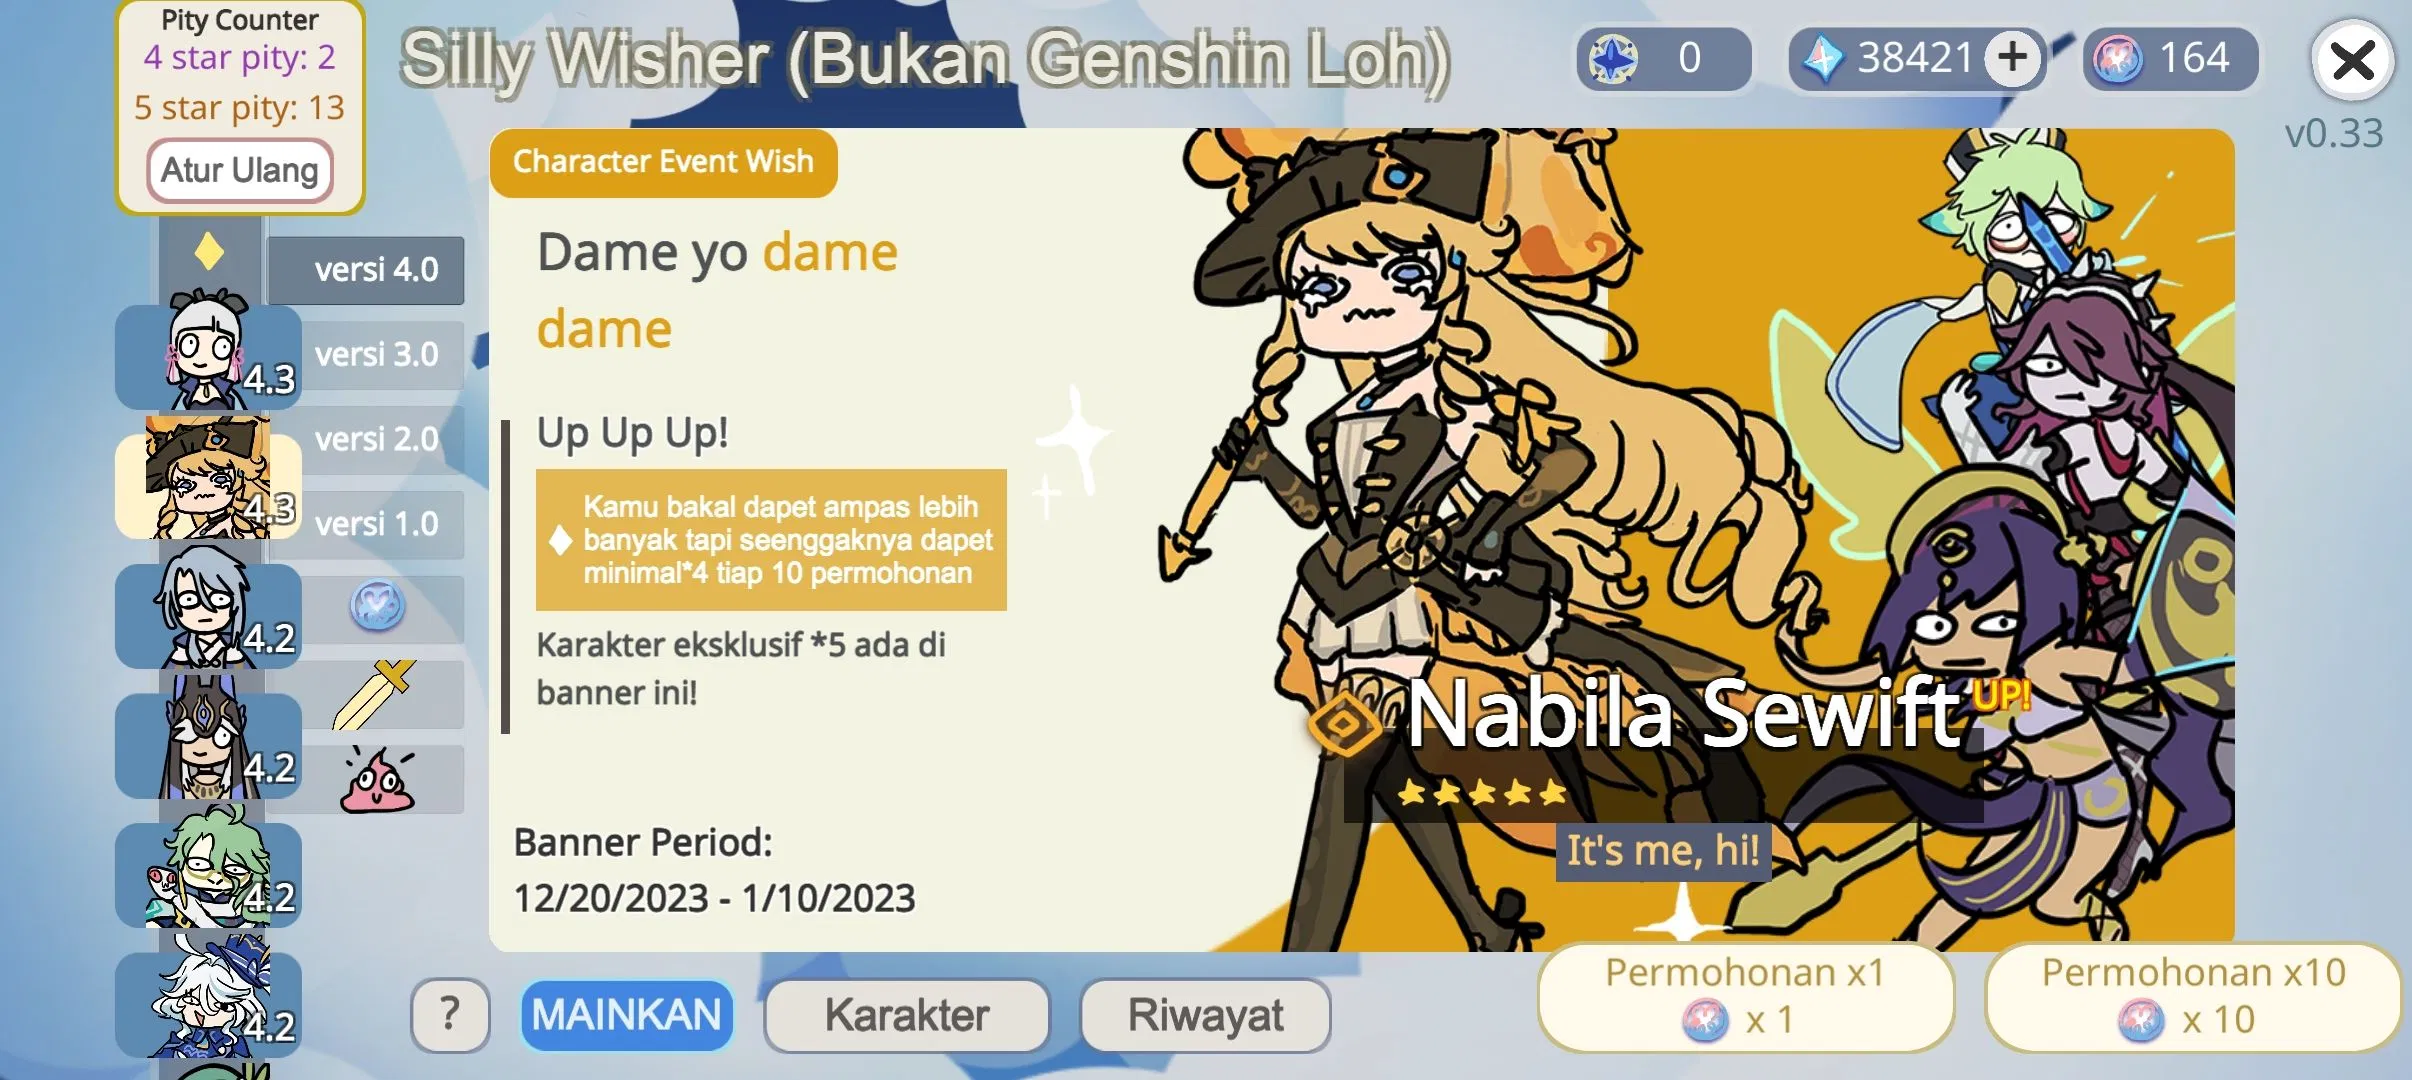Open the question mark help button
The height and width of the screenshot is (1080, 2412).
450,1015
